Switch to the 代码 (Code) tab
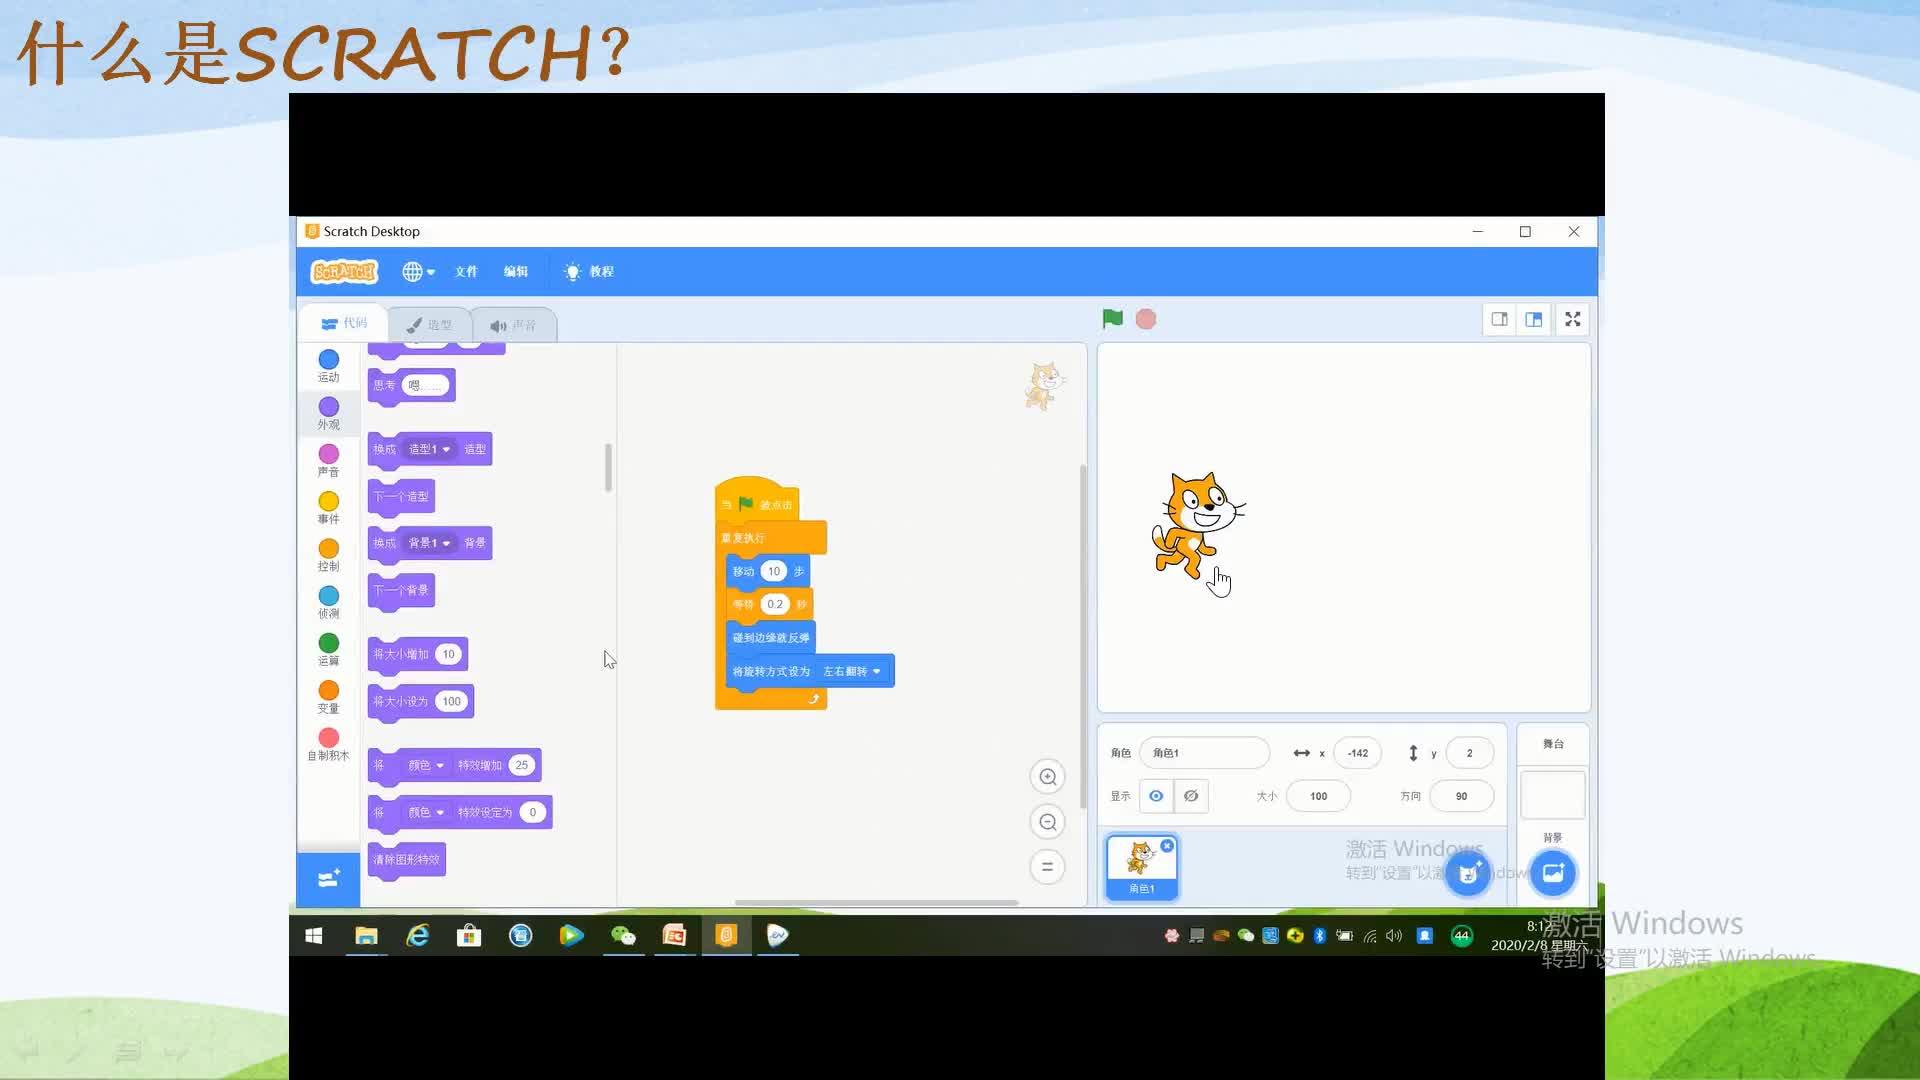Screen dimensions: 1920x1080 coord(344,323)
